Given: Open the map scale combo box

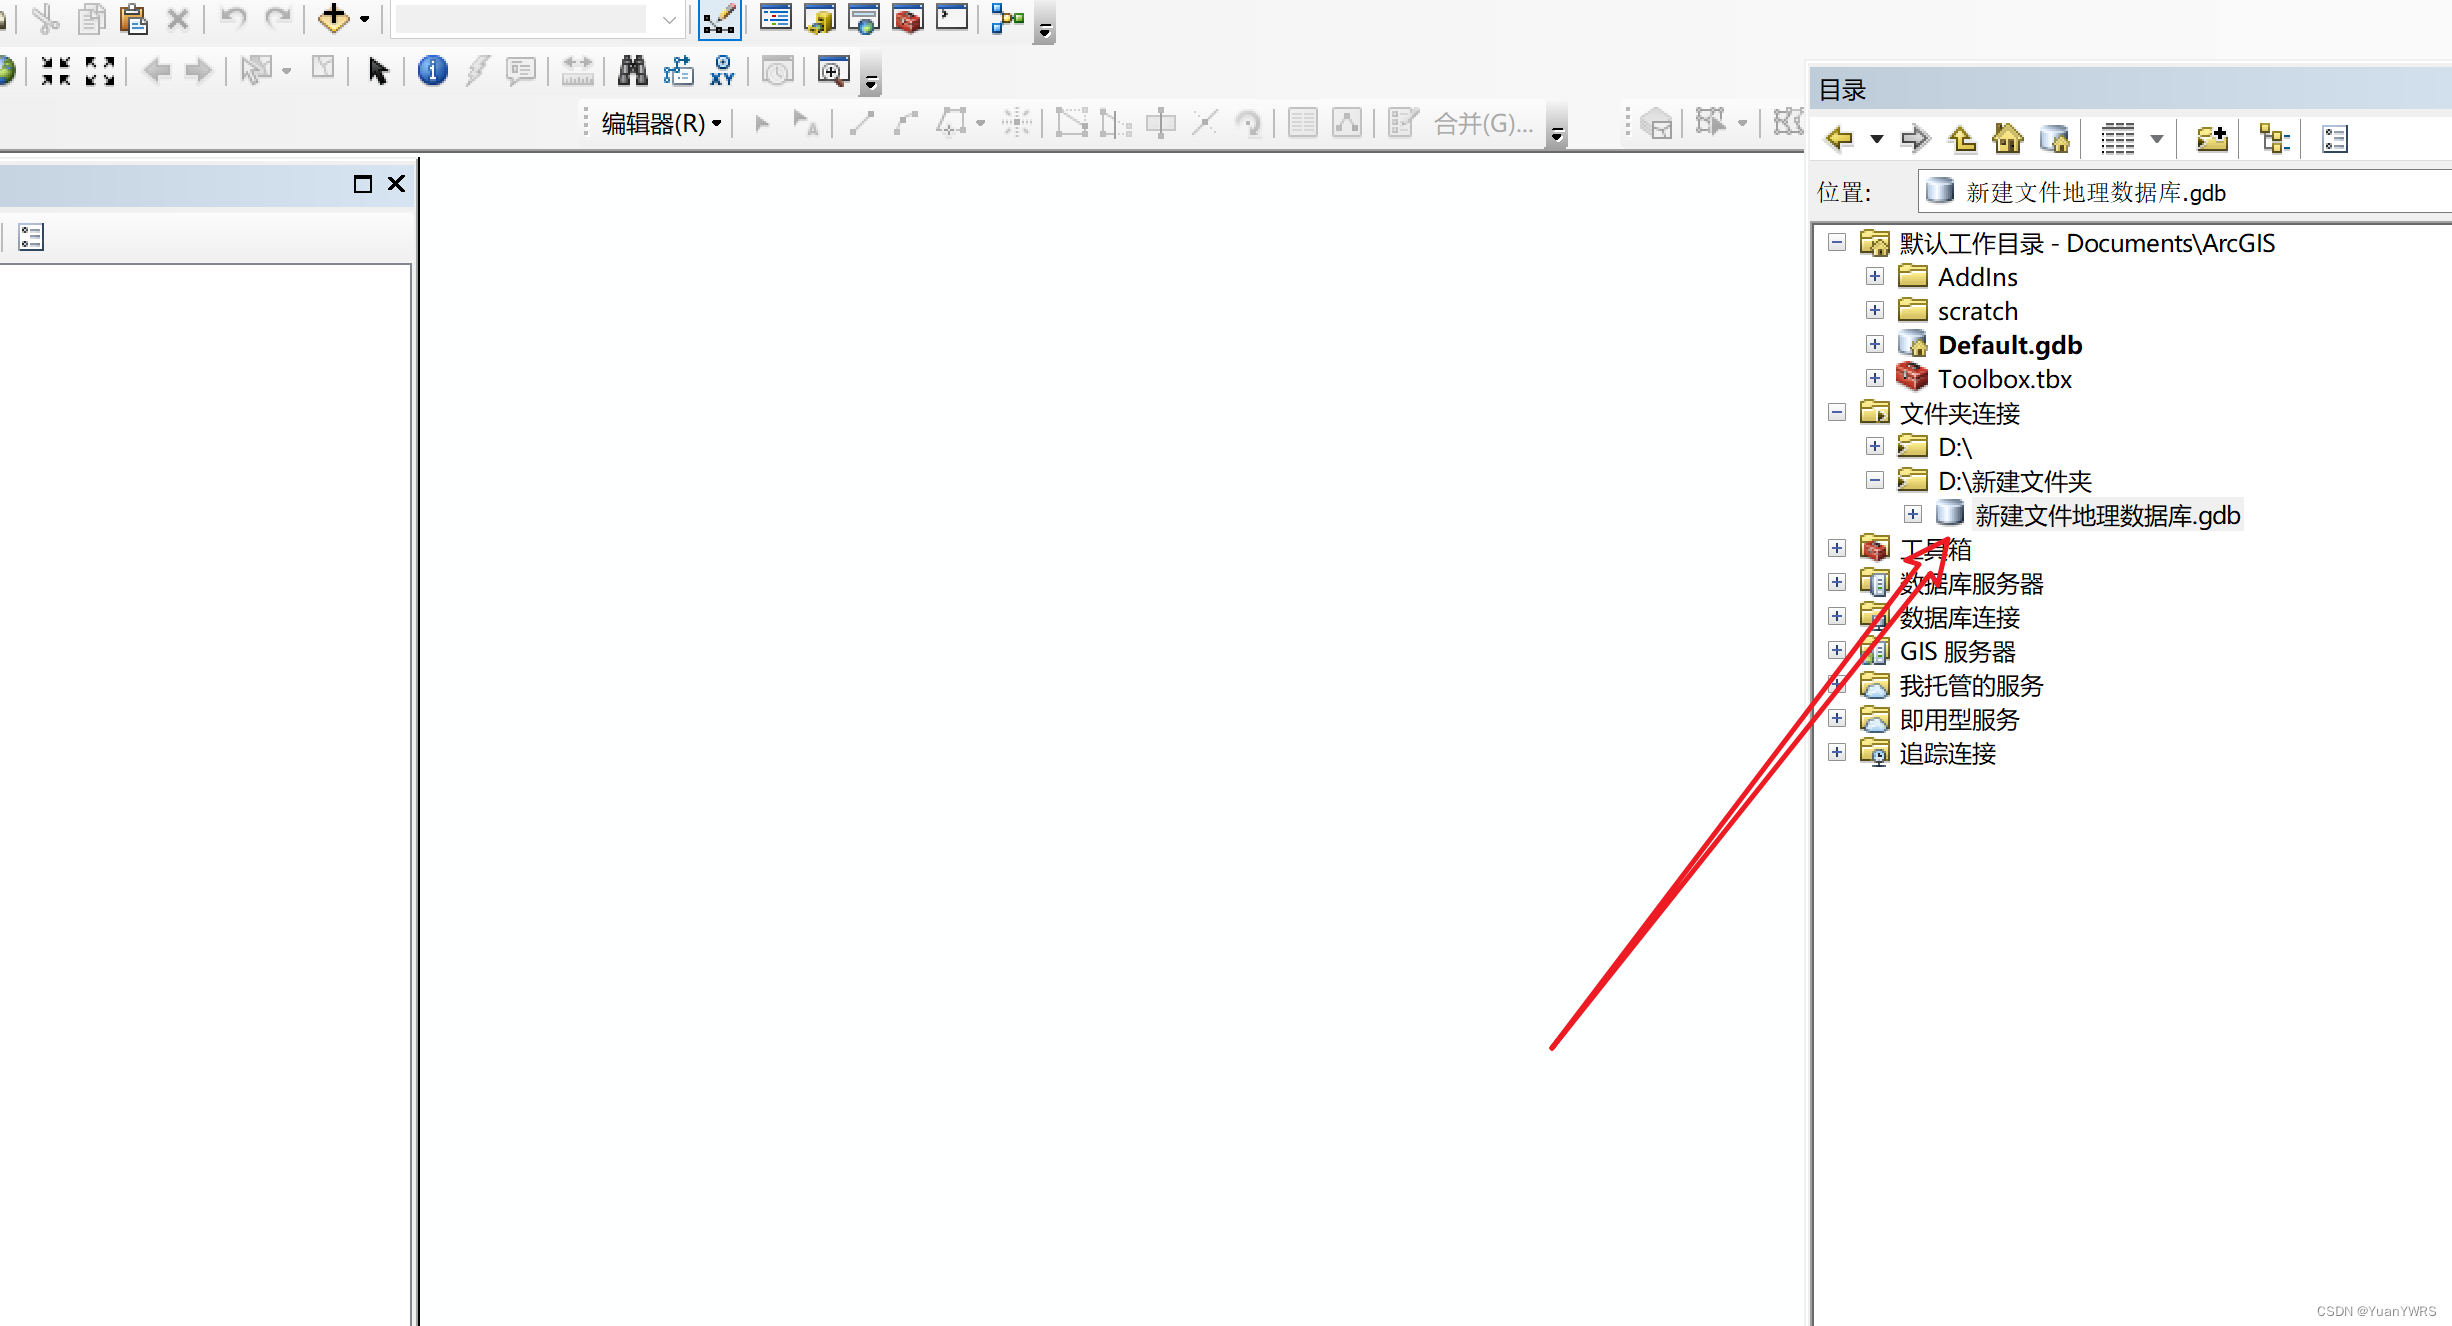Looking at the screenshot, I should [538, 19].
